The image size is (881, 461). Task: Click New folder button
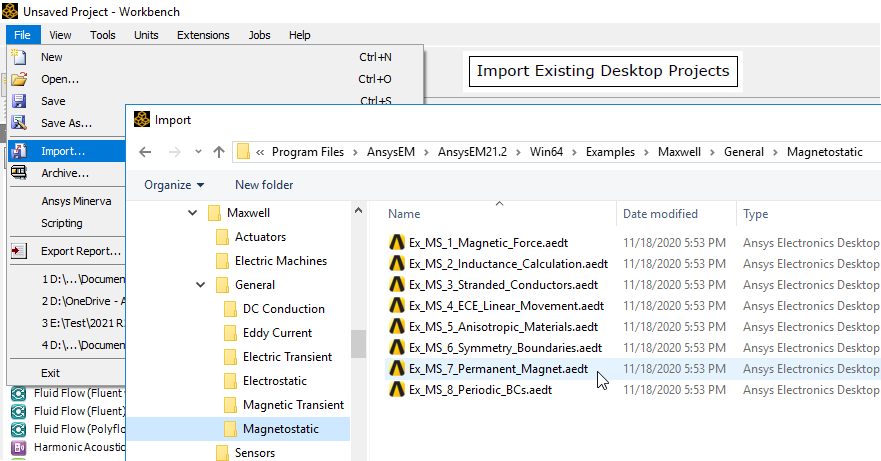pos(264,184)
